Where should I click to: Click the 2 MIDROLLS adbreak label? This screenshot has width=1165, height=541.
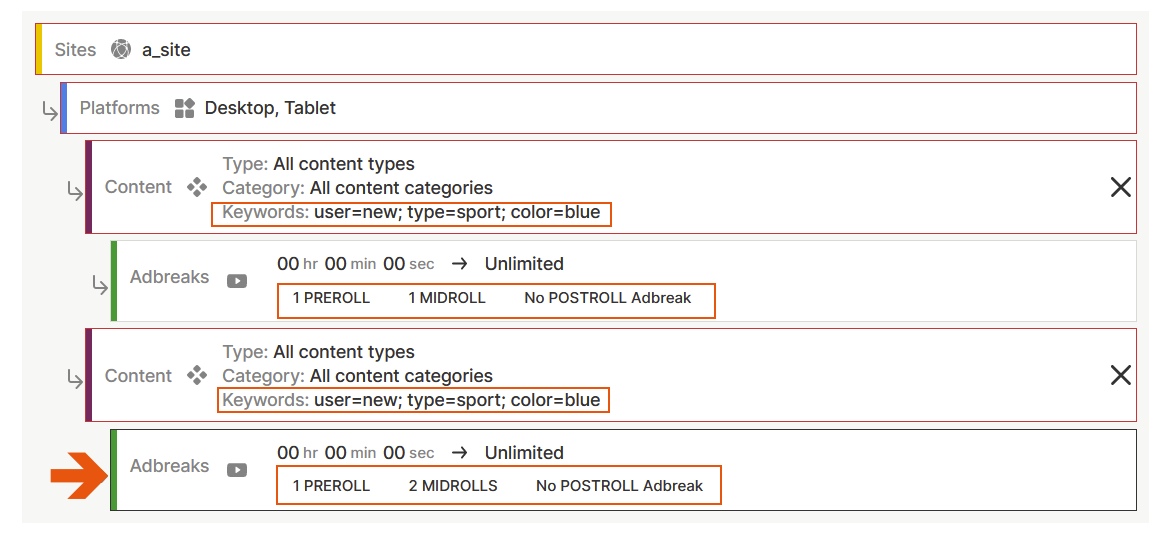(452, 486)
